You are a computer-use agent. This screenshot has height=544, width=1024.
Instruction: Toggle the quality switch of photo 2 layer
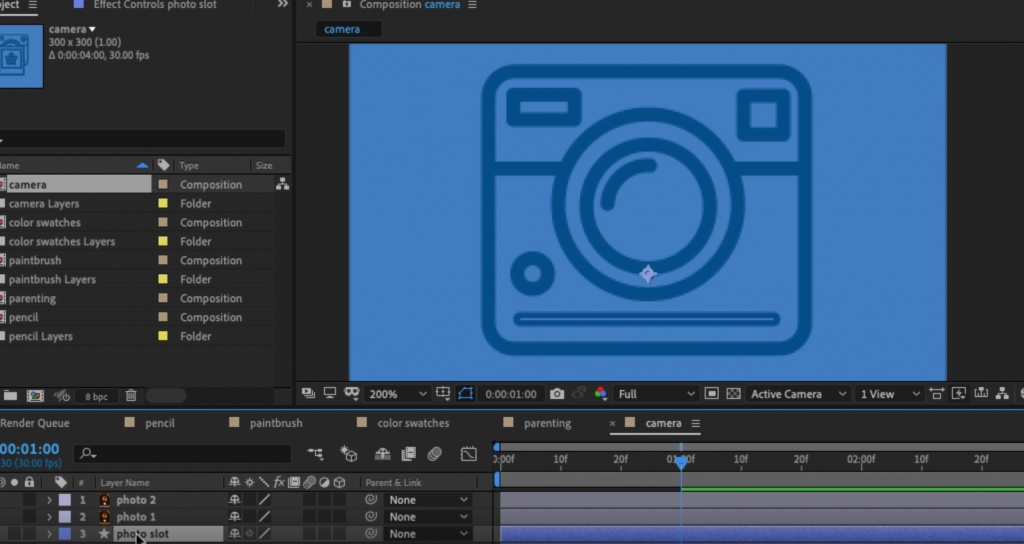pyautogui.click(x=264, y=500)
